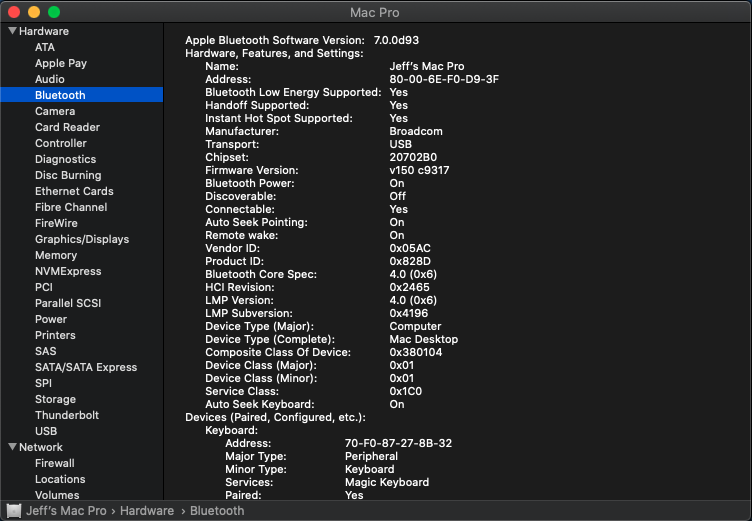Viewport: 752px width, 521px height.
Task: Collapse the Network disclosure triangle
Action: pyautogui.click(x=12, y=447)
